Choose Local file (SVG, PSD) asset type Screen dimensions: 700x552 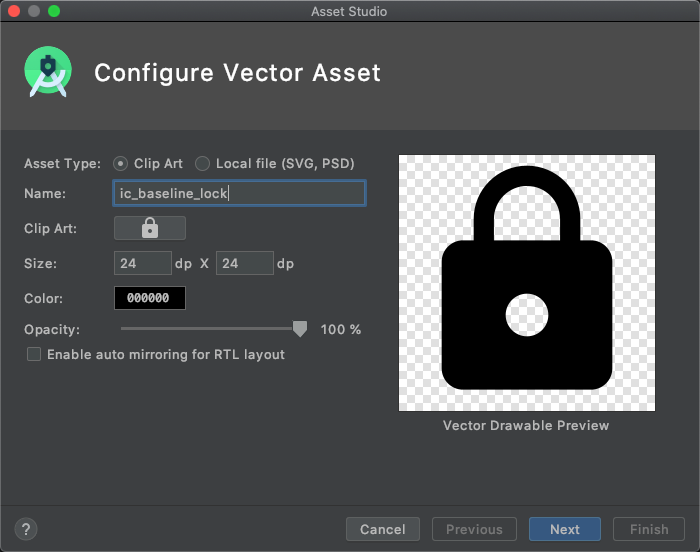coord(203,163)
